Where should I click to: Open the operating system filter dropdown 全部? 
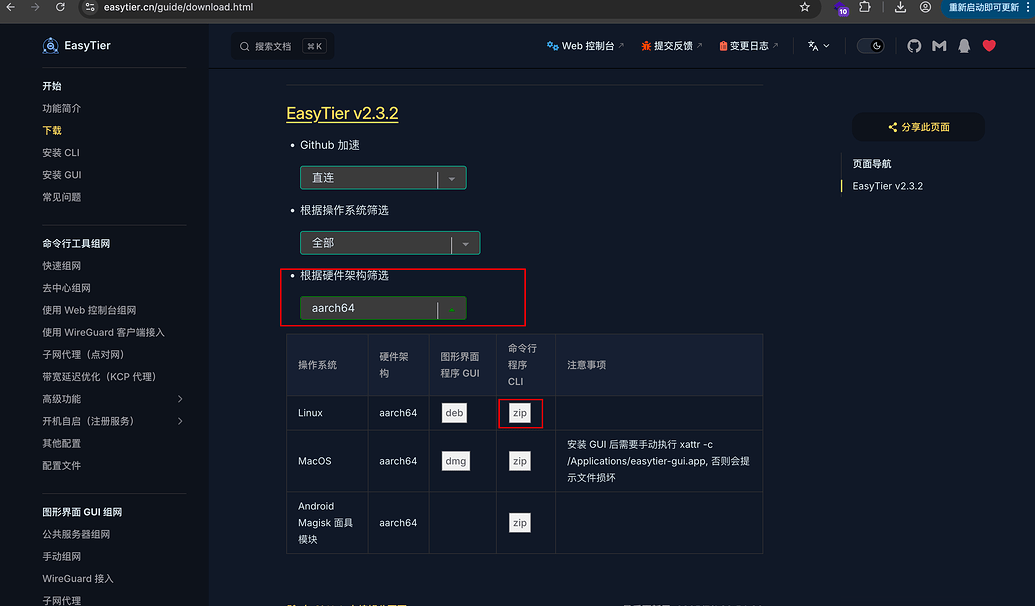(x=389, y=243)
